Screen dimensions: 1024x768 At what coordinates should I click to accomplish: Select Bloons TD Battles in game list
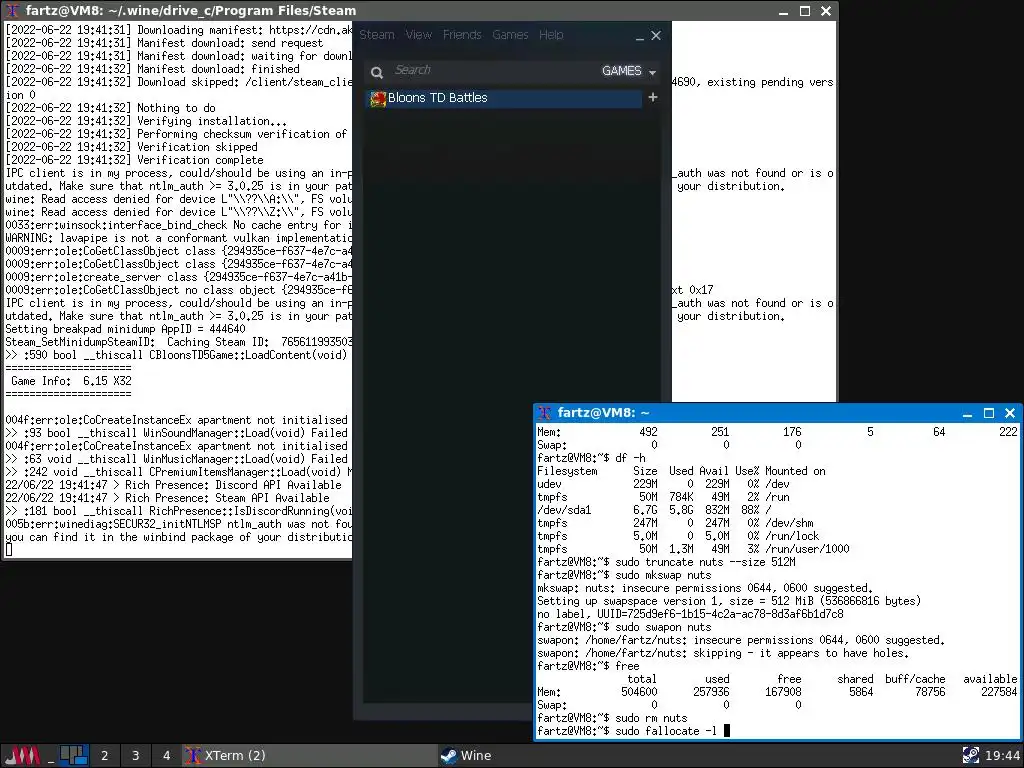504,98
